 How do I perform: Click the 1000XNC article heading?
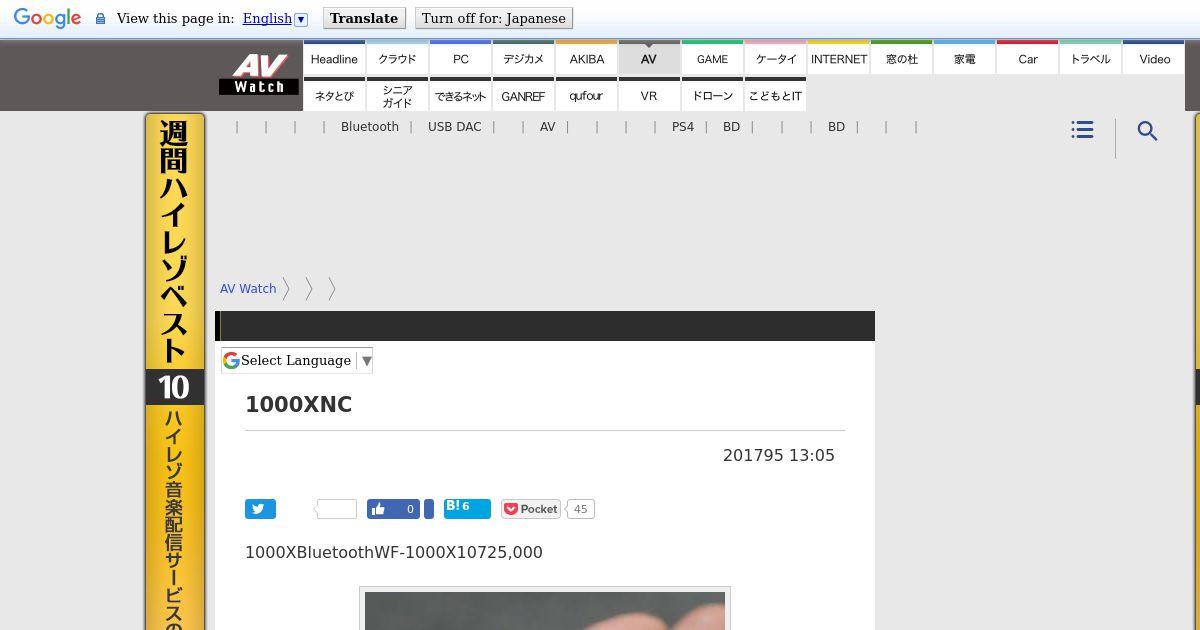coord(299,405)
